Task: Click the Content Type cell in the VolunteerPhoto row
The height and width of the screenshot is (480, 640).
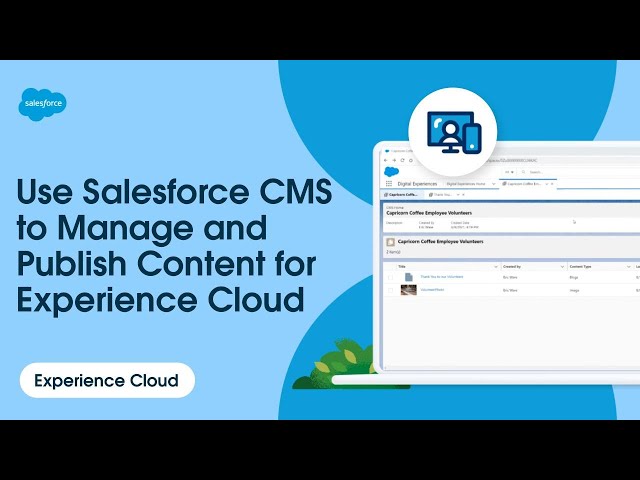Action: coord(574,291)
